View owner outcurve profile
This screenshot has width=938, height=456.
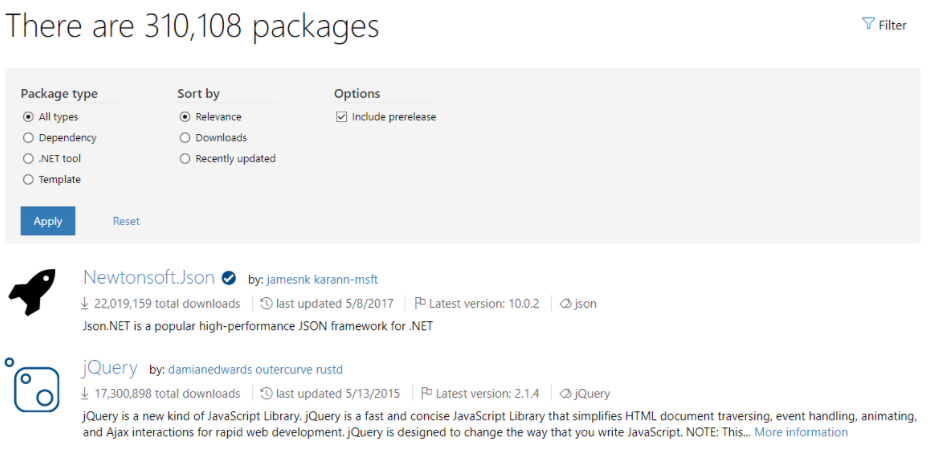285,370
